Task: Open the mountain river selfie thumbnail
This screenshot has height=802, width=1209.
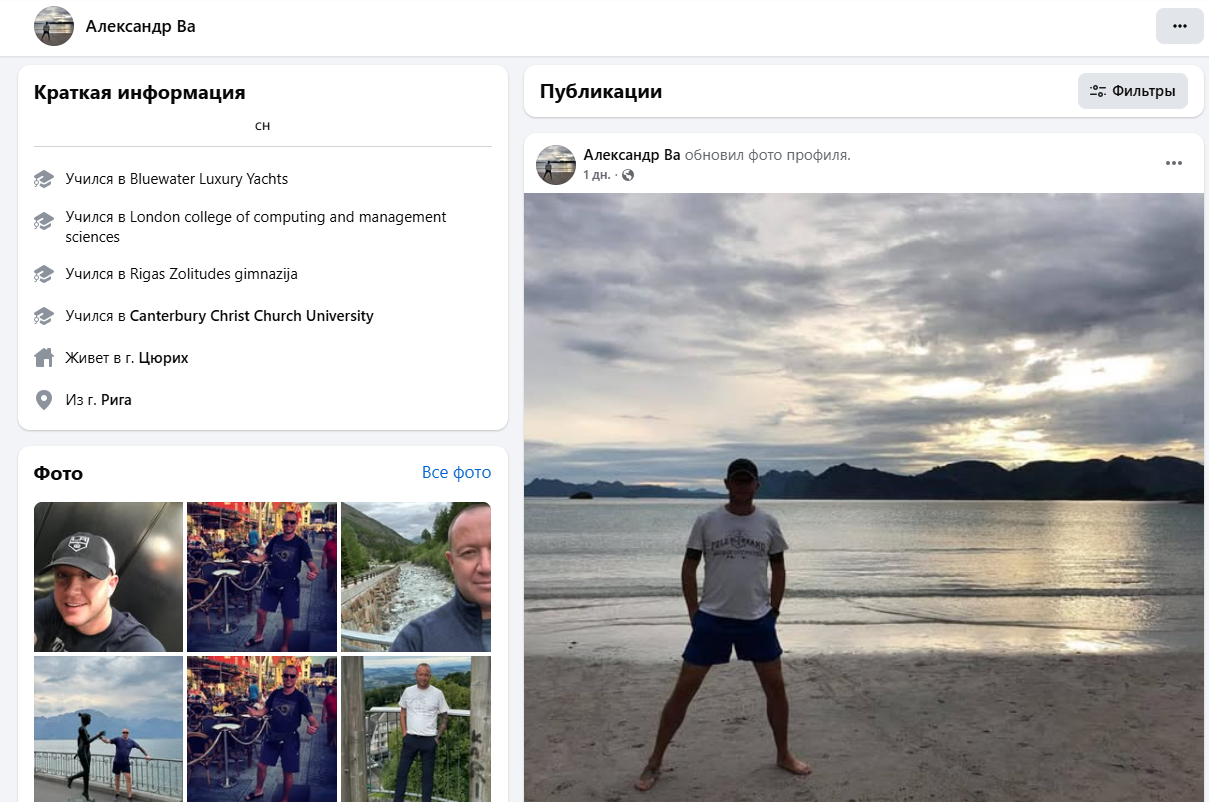Action: (x=416, y=577)
